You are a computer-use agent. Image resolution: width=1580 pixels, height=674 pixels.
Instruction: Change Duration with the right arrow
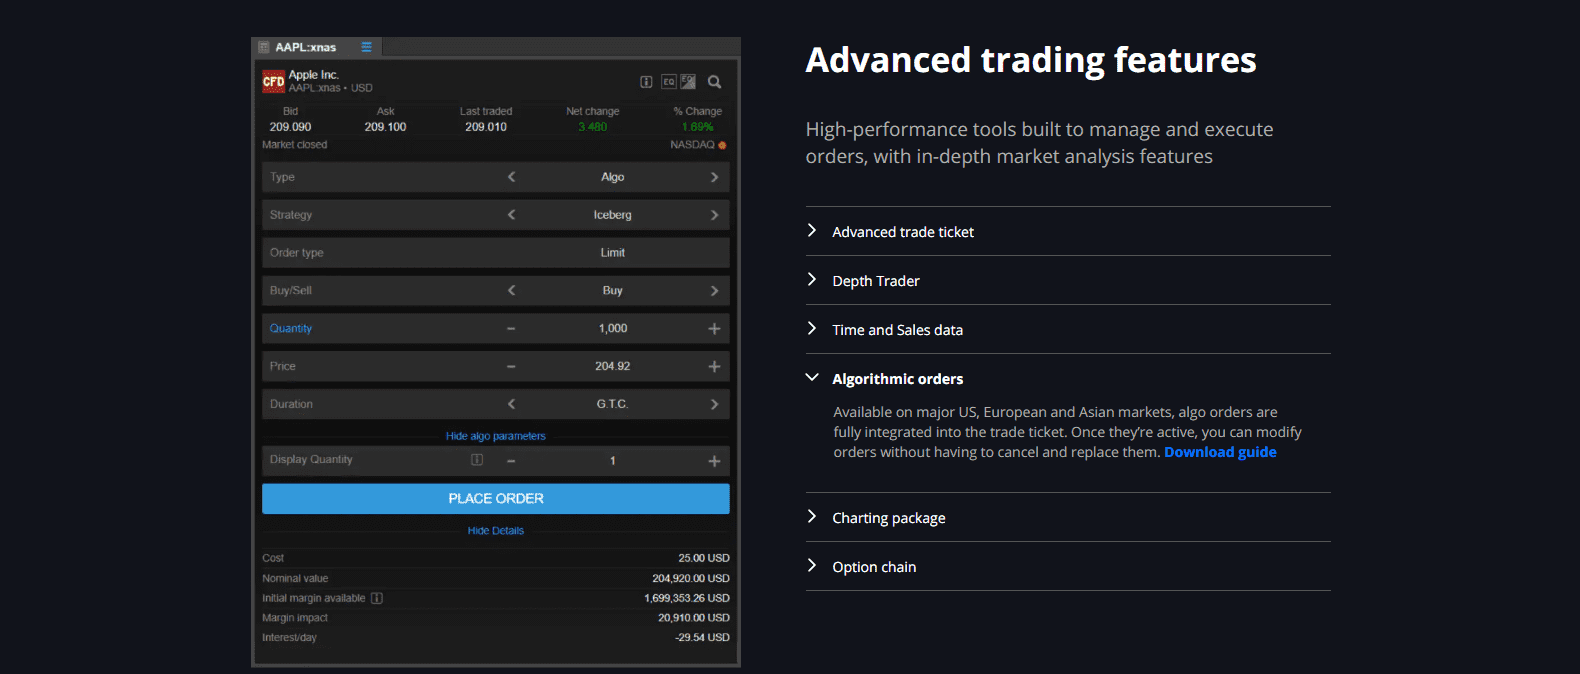pyautogui.click(x=714, y=404)
